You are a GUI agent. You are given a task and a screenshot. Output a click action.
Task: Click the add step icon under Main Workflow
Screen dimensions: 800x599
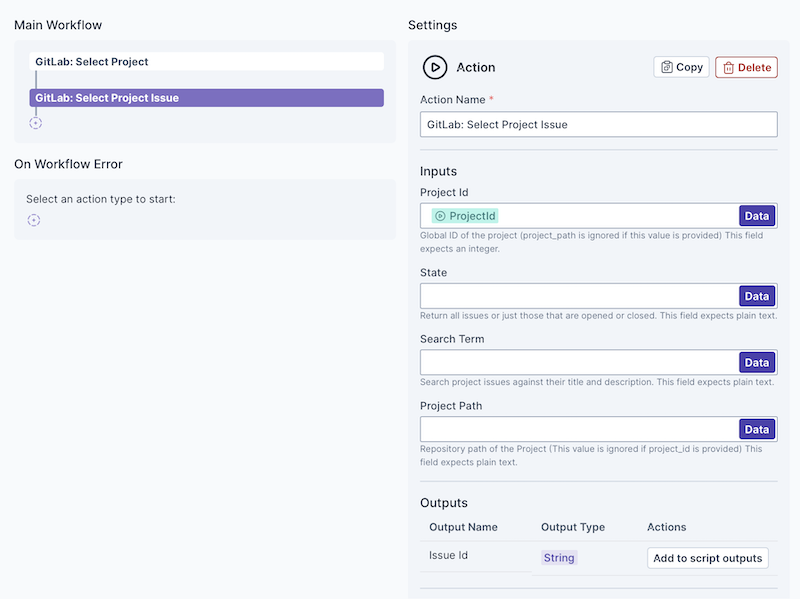36,123
